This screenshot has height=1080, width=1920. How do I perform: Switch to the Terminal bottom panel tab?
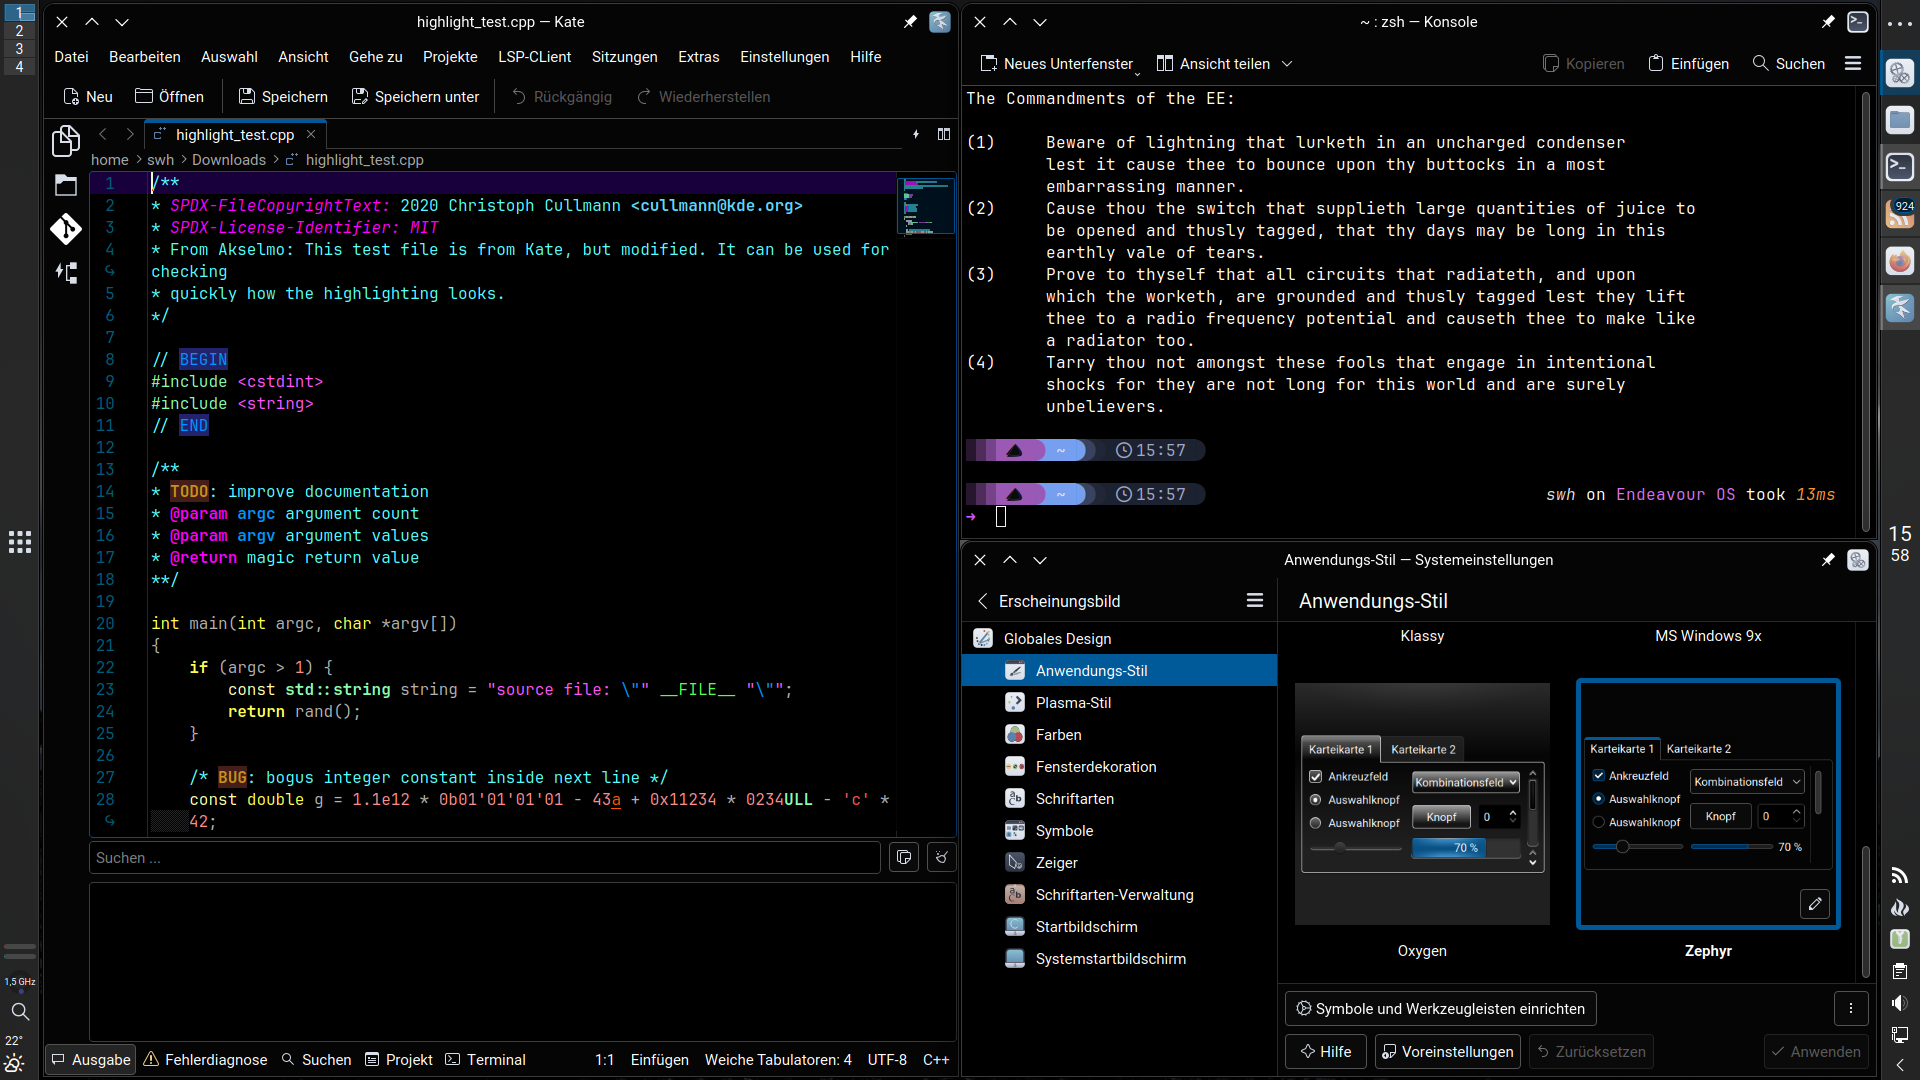[x=486, y=1060]
